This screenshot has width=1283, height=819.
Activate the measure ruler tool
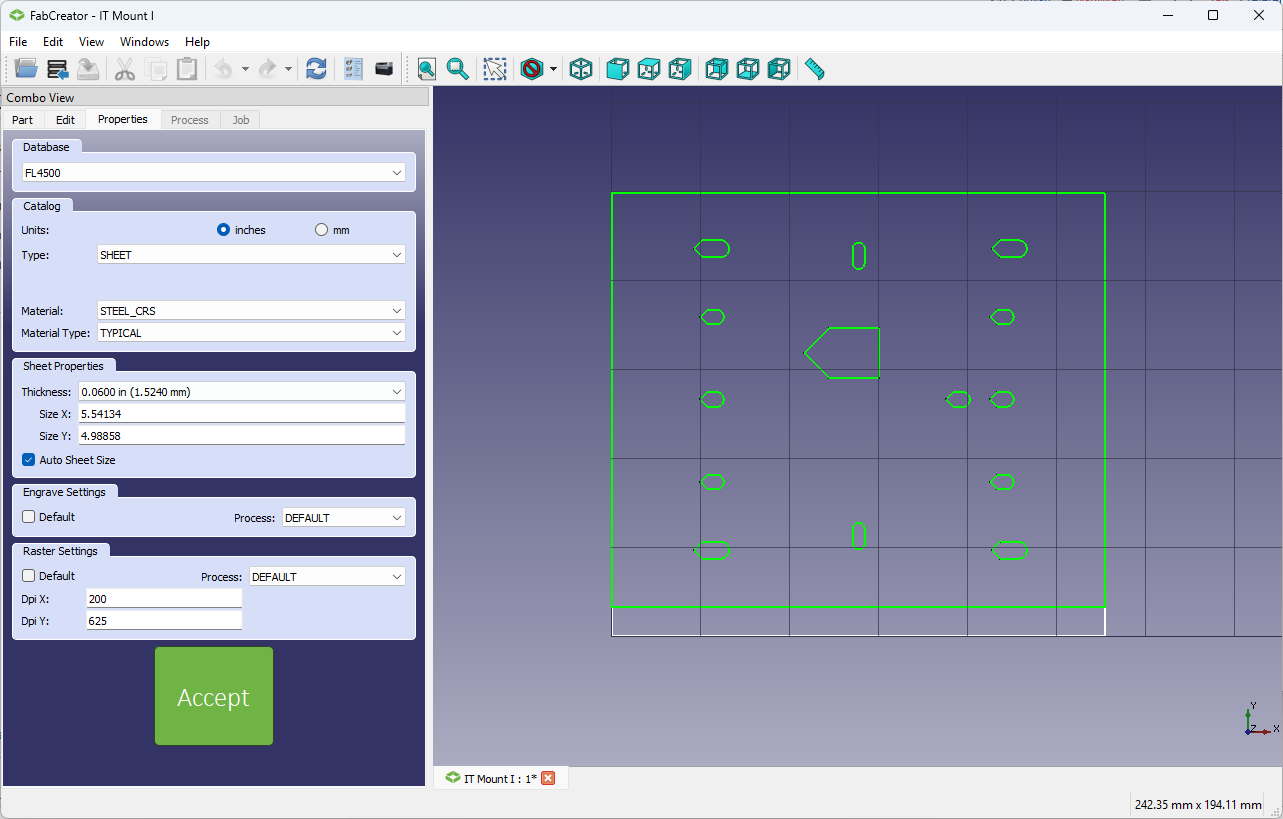pos(815,69)
